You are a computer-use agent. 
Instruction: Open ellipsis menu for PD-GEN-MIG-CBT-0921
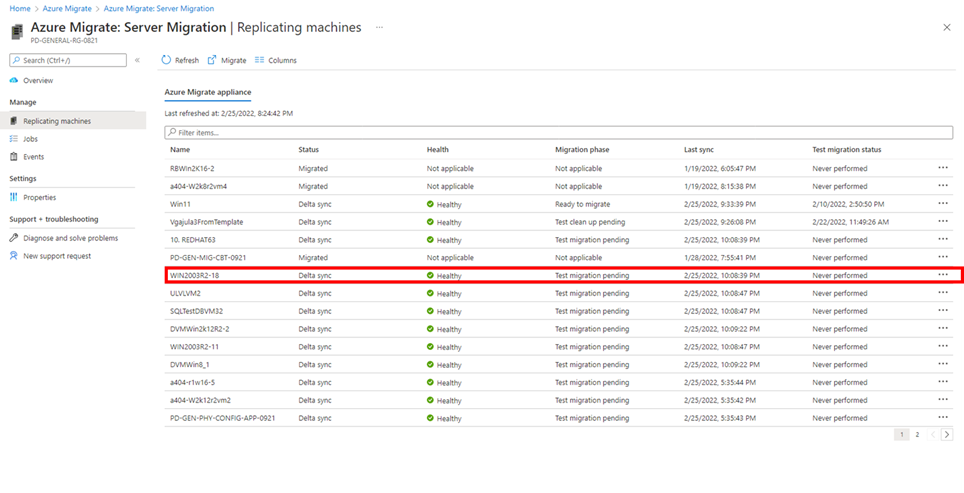(x=943, y=257)
